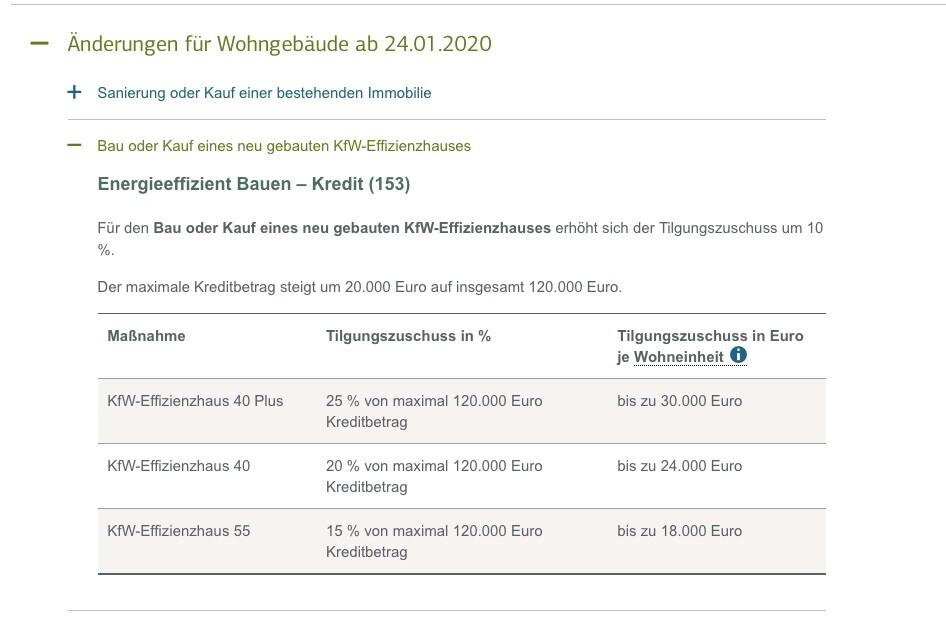Viewport: 946px width, 626px height.
Task: Click the 'bis zu 18.000 Euro' cell
Action: (679, 531)
